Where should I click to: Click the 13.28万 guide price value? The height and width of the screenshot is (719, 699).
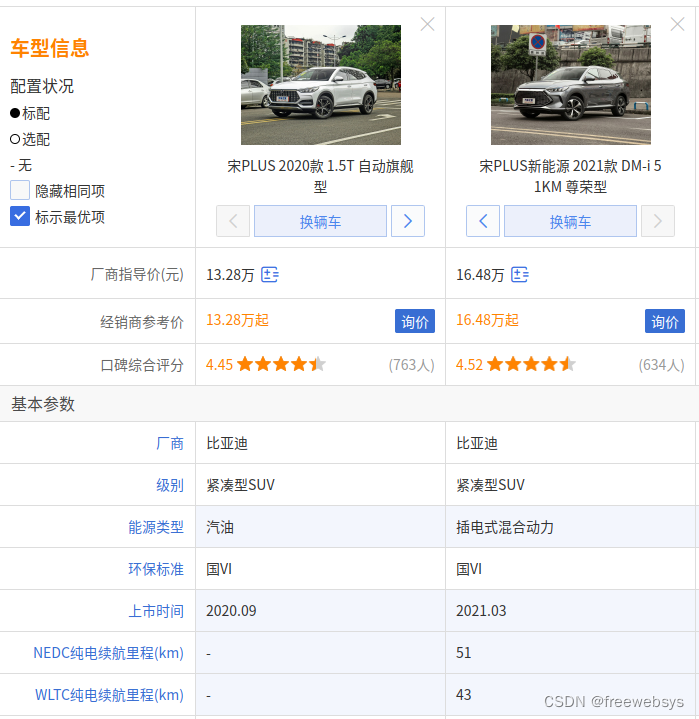[x=230, y=275]
